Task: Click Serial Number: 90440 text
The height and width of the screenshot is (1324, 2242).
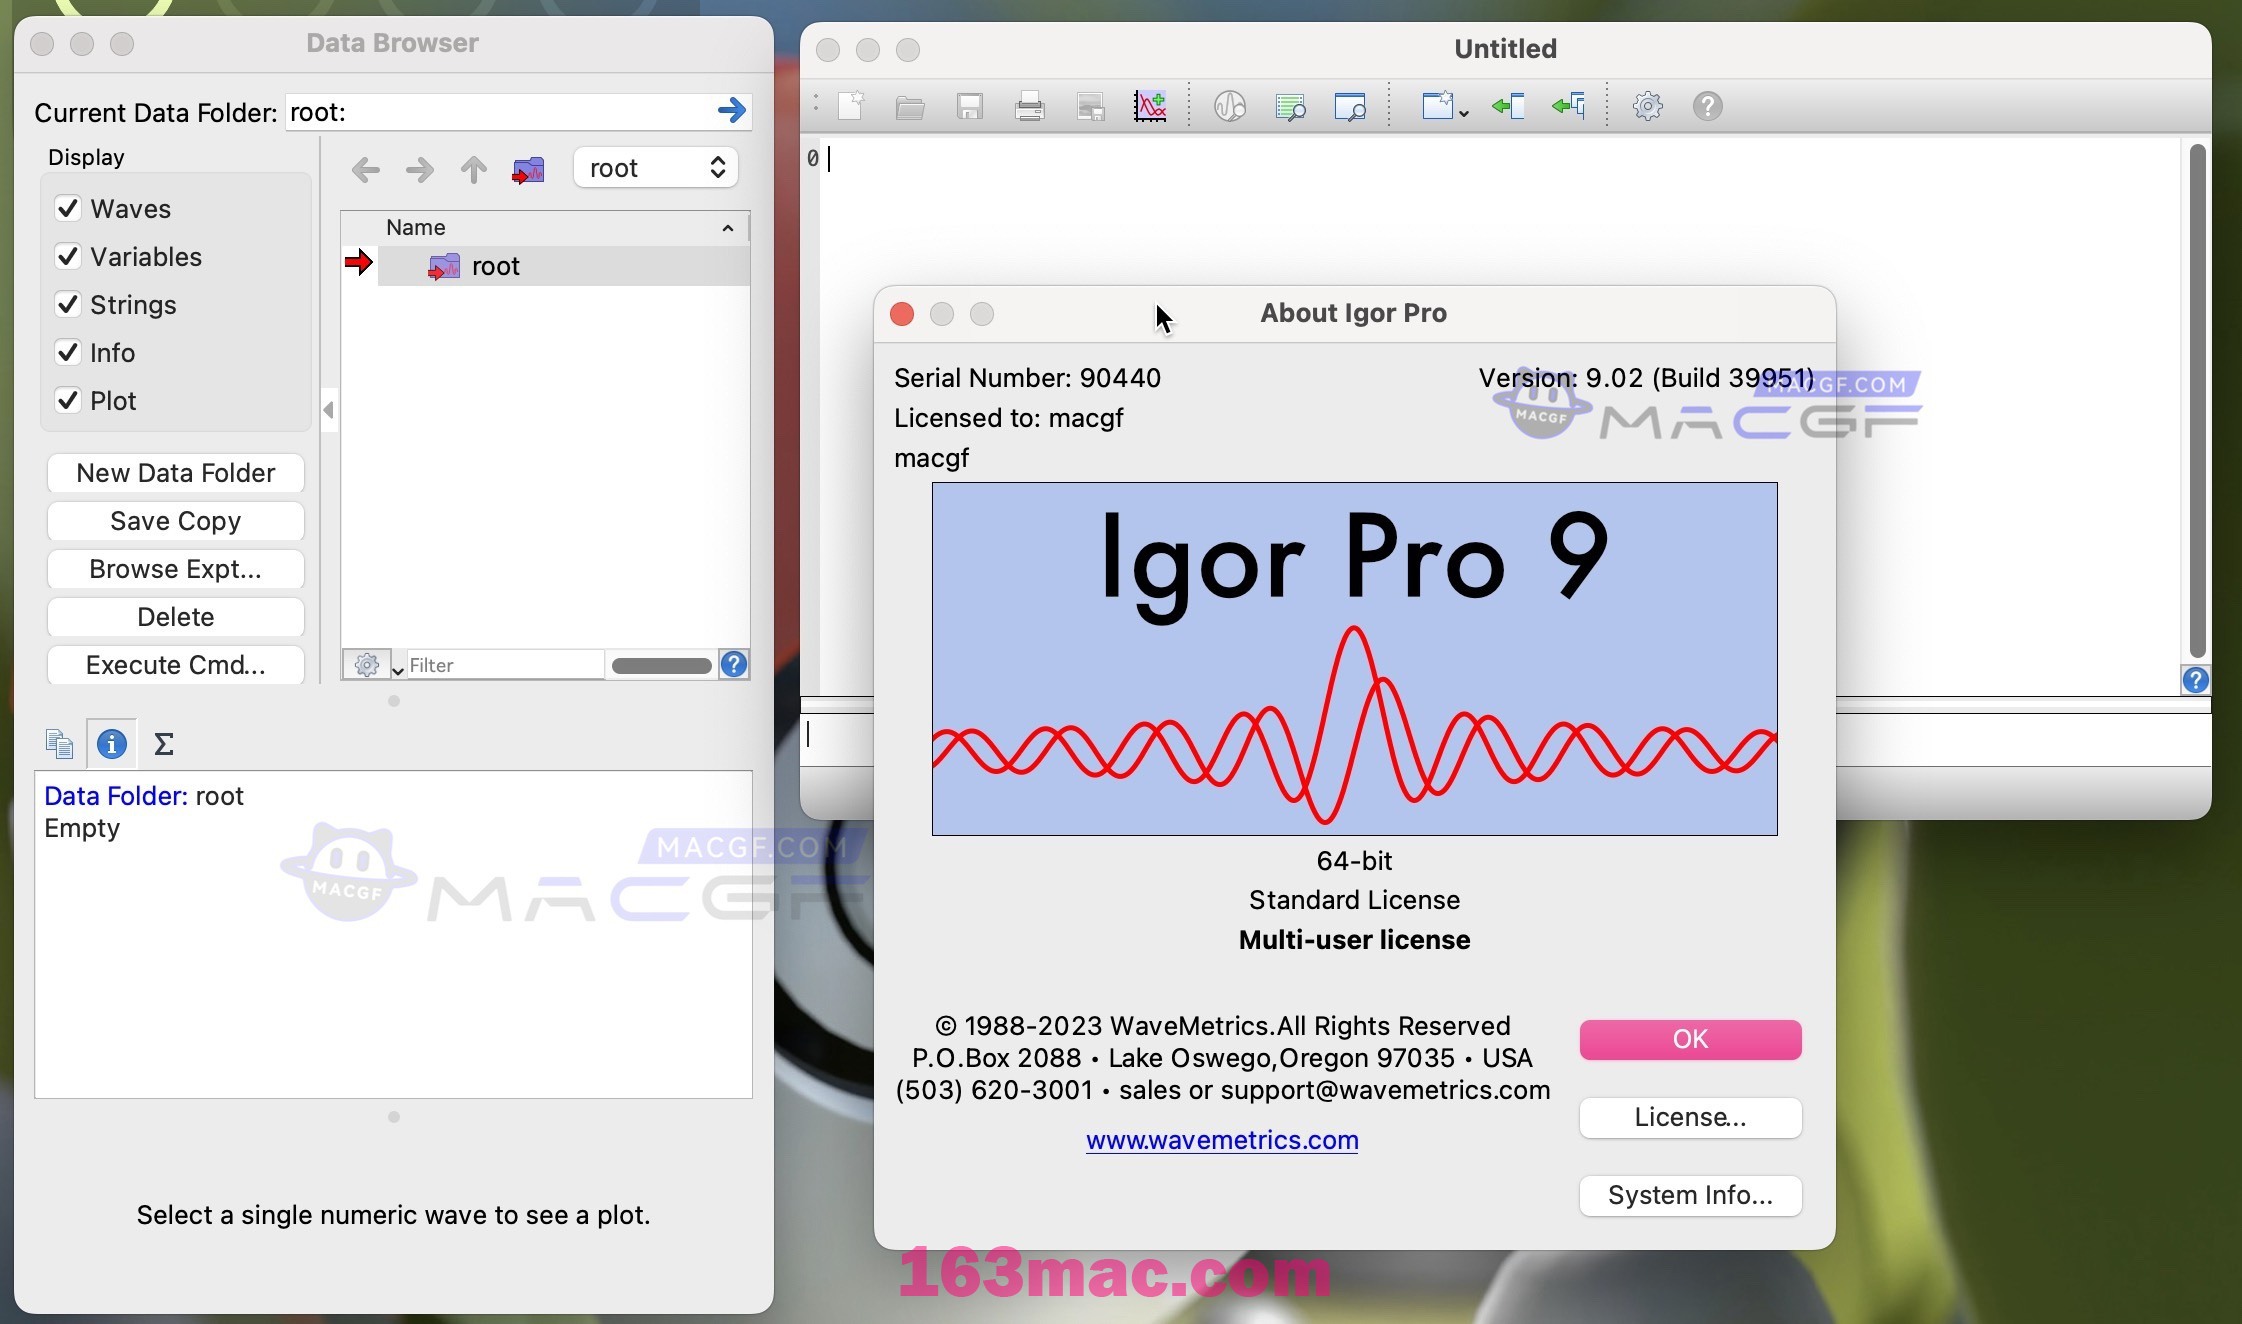Action: click(x=1027, y=378)
